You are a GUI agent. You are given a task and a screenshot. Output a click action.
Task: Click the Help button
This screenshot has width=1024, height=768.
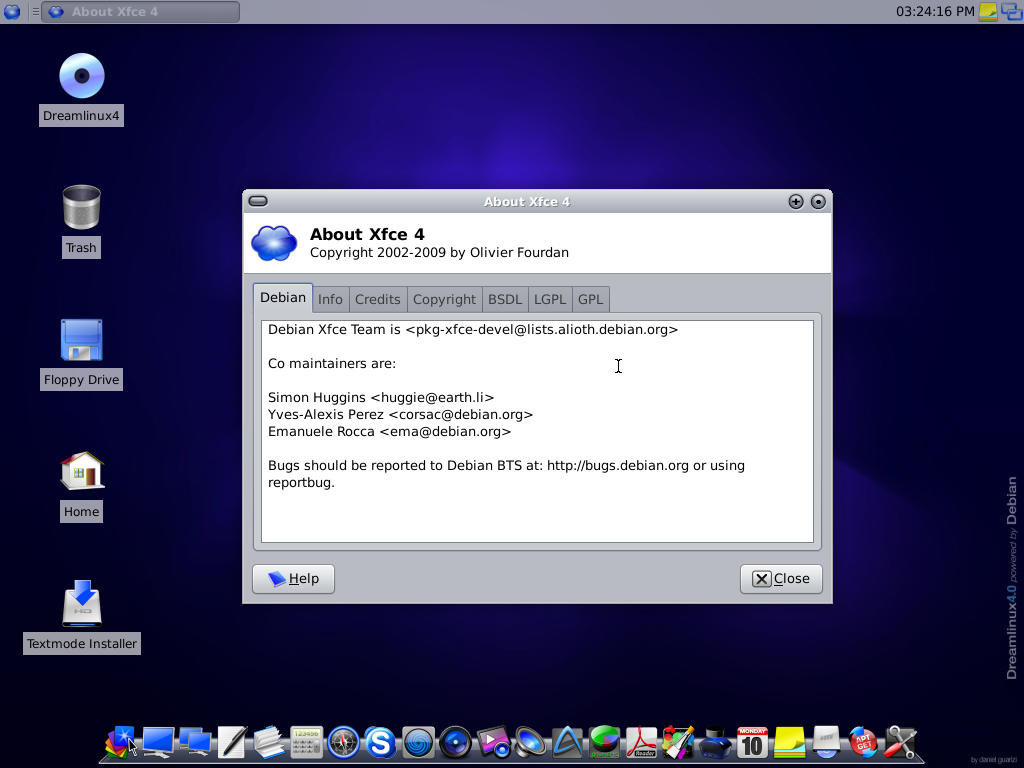point(293,579)
